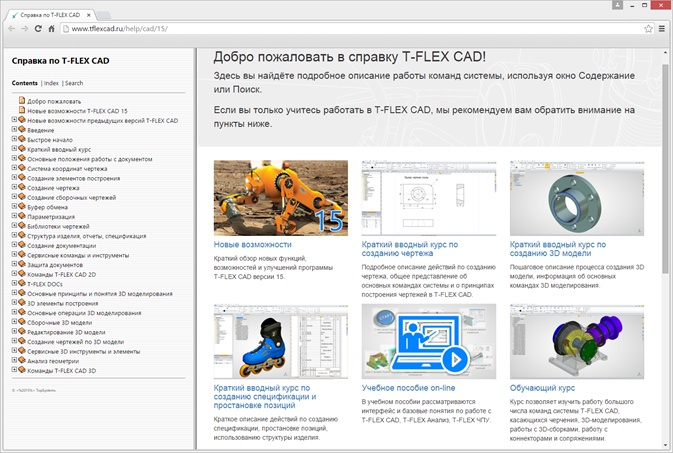
Task: Go to browser Home icon
Action: 51,29
